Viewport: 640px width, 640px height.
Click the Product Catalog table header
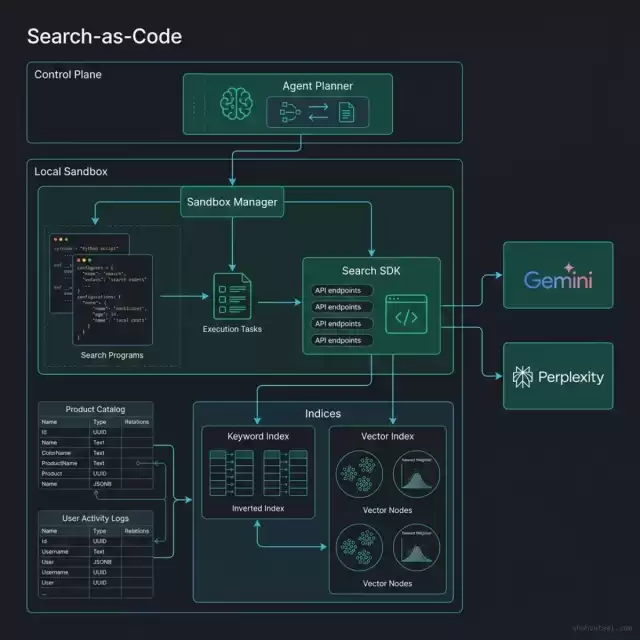[x=96, y=409]
